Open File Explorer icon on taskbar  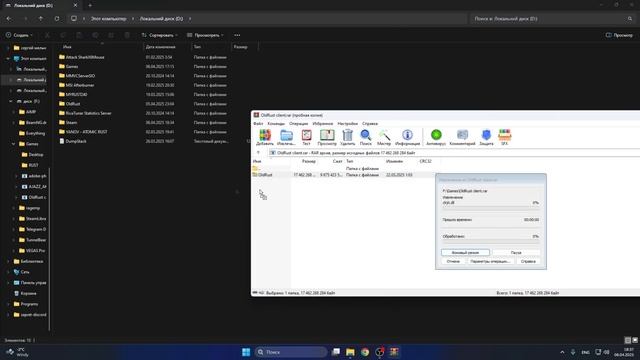coord(350,352)
